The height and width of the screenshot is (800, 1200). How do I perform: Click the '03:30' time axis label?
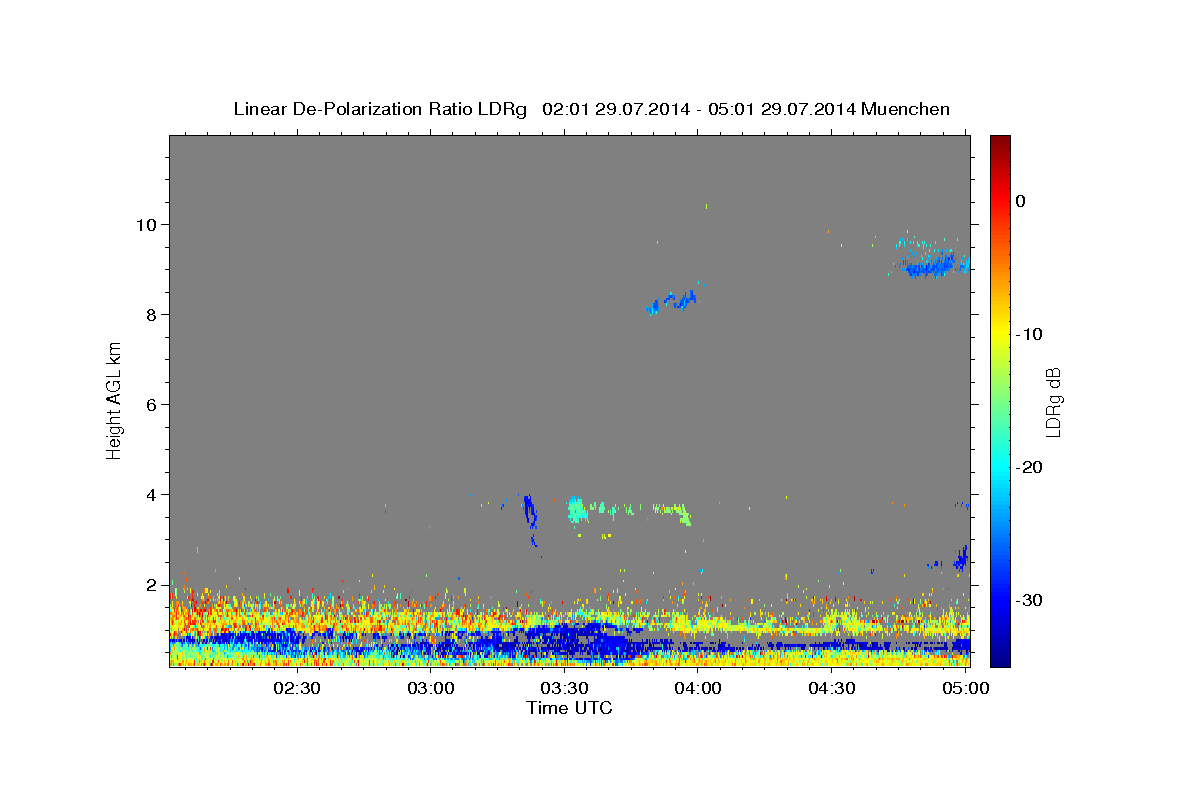point(564,688)
